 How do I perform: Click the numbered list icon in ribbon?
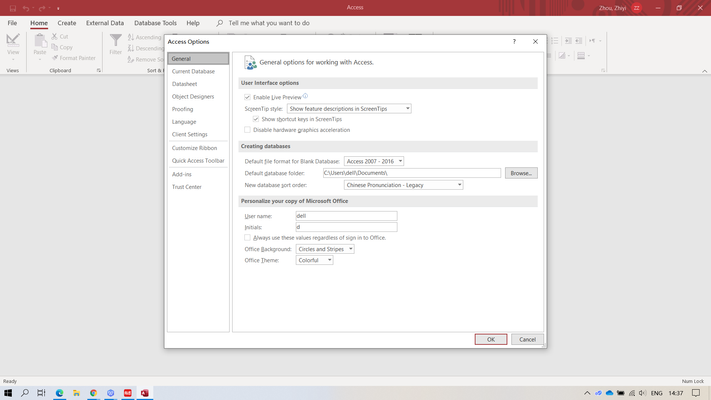(x=555, y=41)
